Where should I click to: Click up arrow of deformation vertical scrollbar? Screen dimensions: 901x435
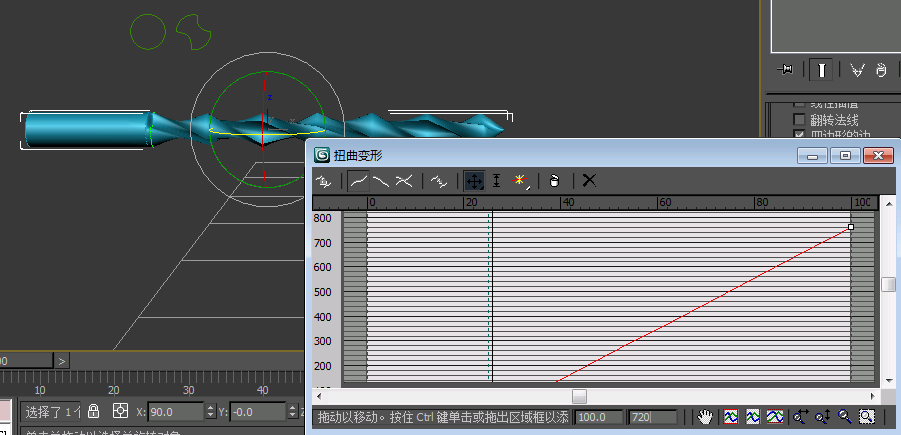tap(888, 203)
